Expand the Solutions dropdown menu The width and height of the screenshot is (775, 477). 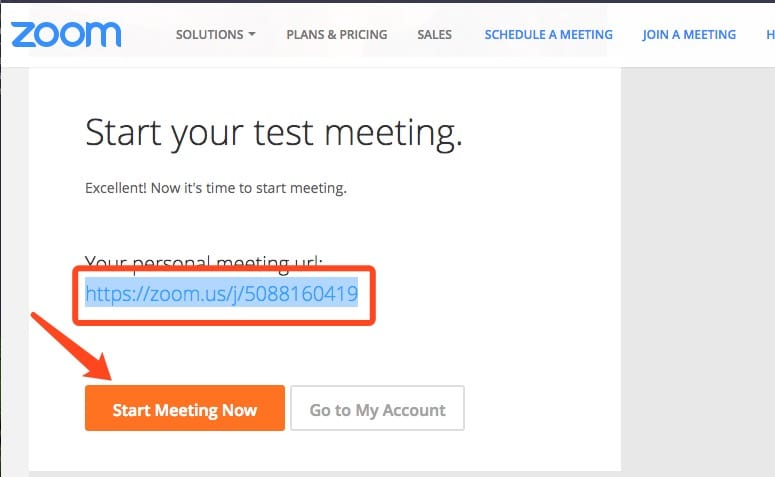[209, 34]
